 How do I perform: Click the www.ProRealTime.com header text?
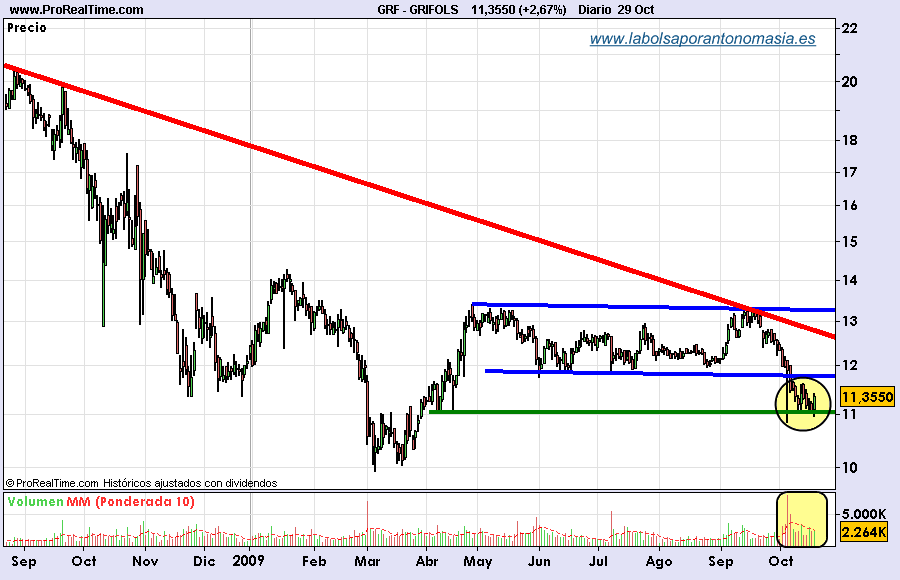76,10
